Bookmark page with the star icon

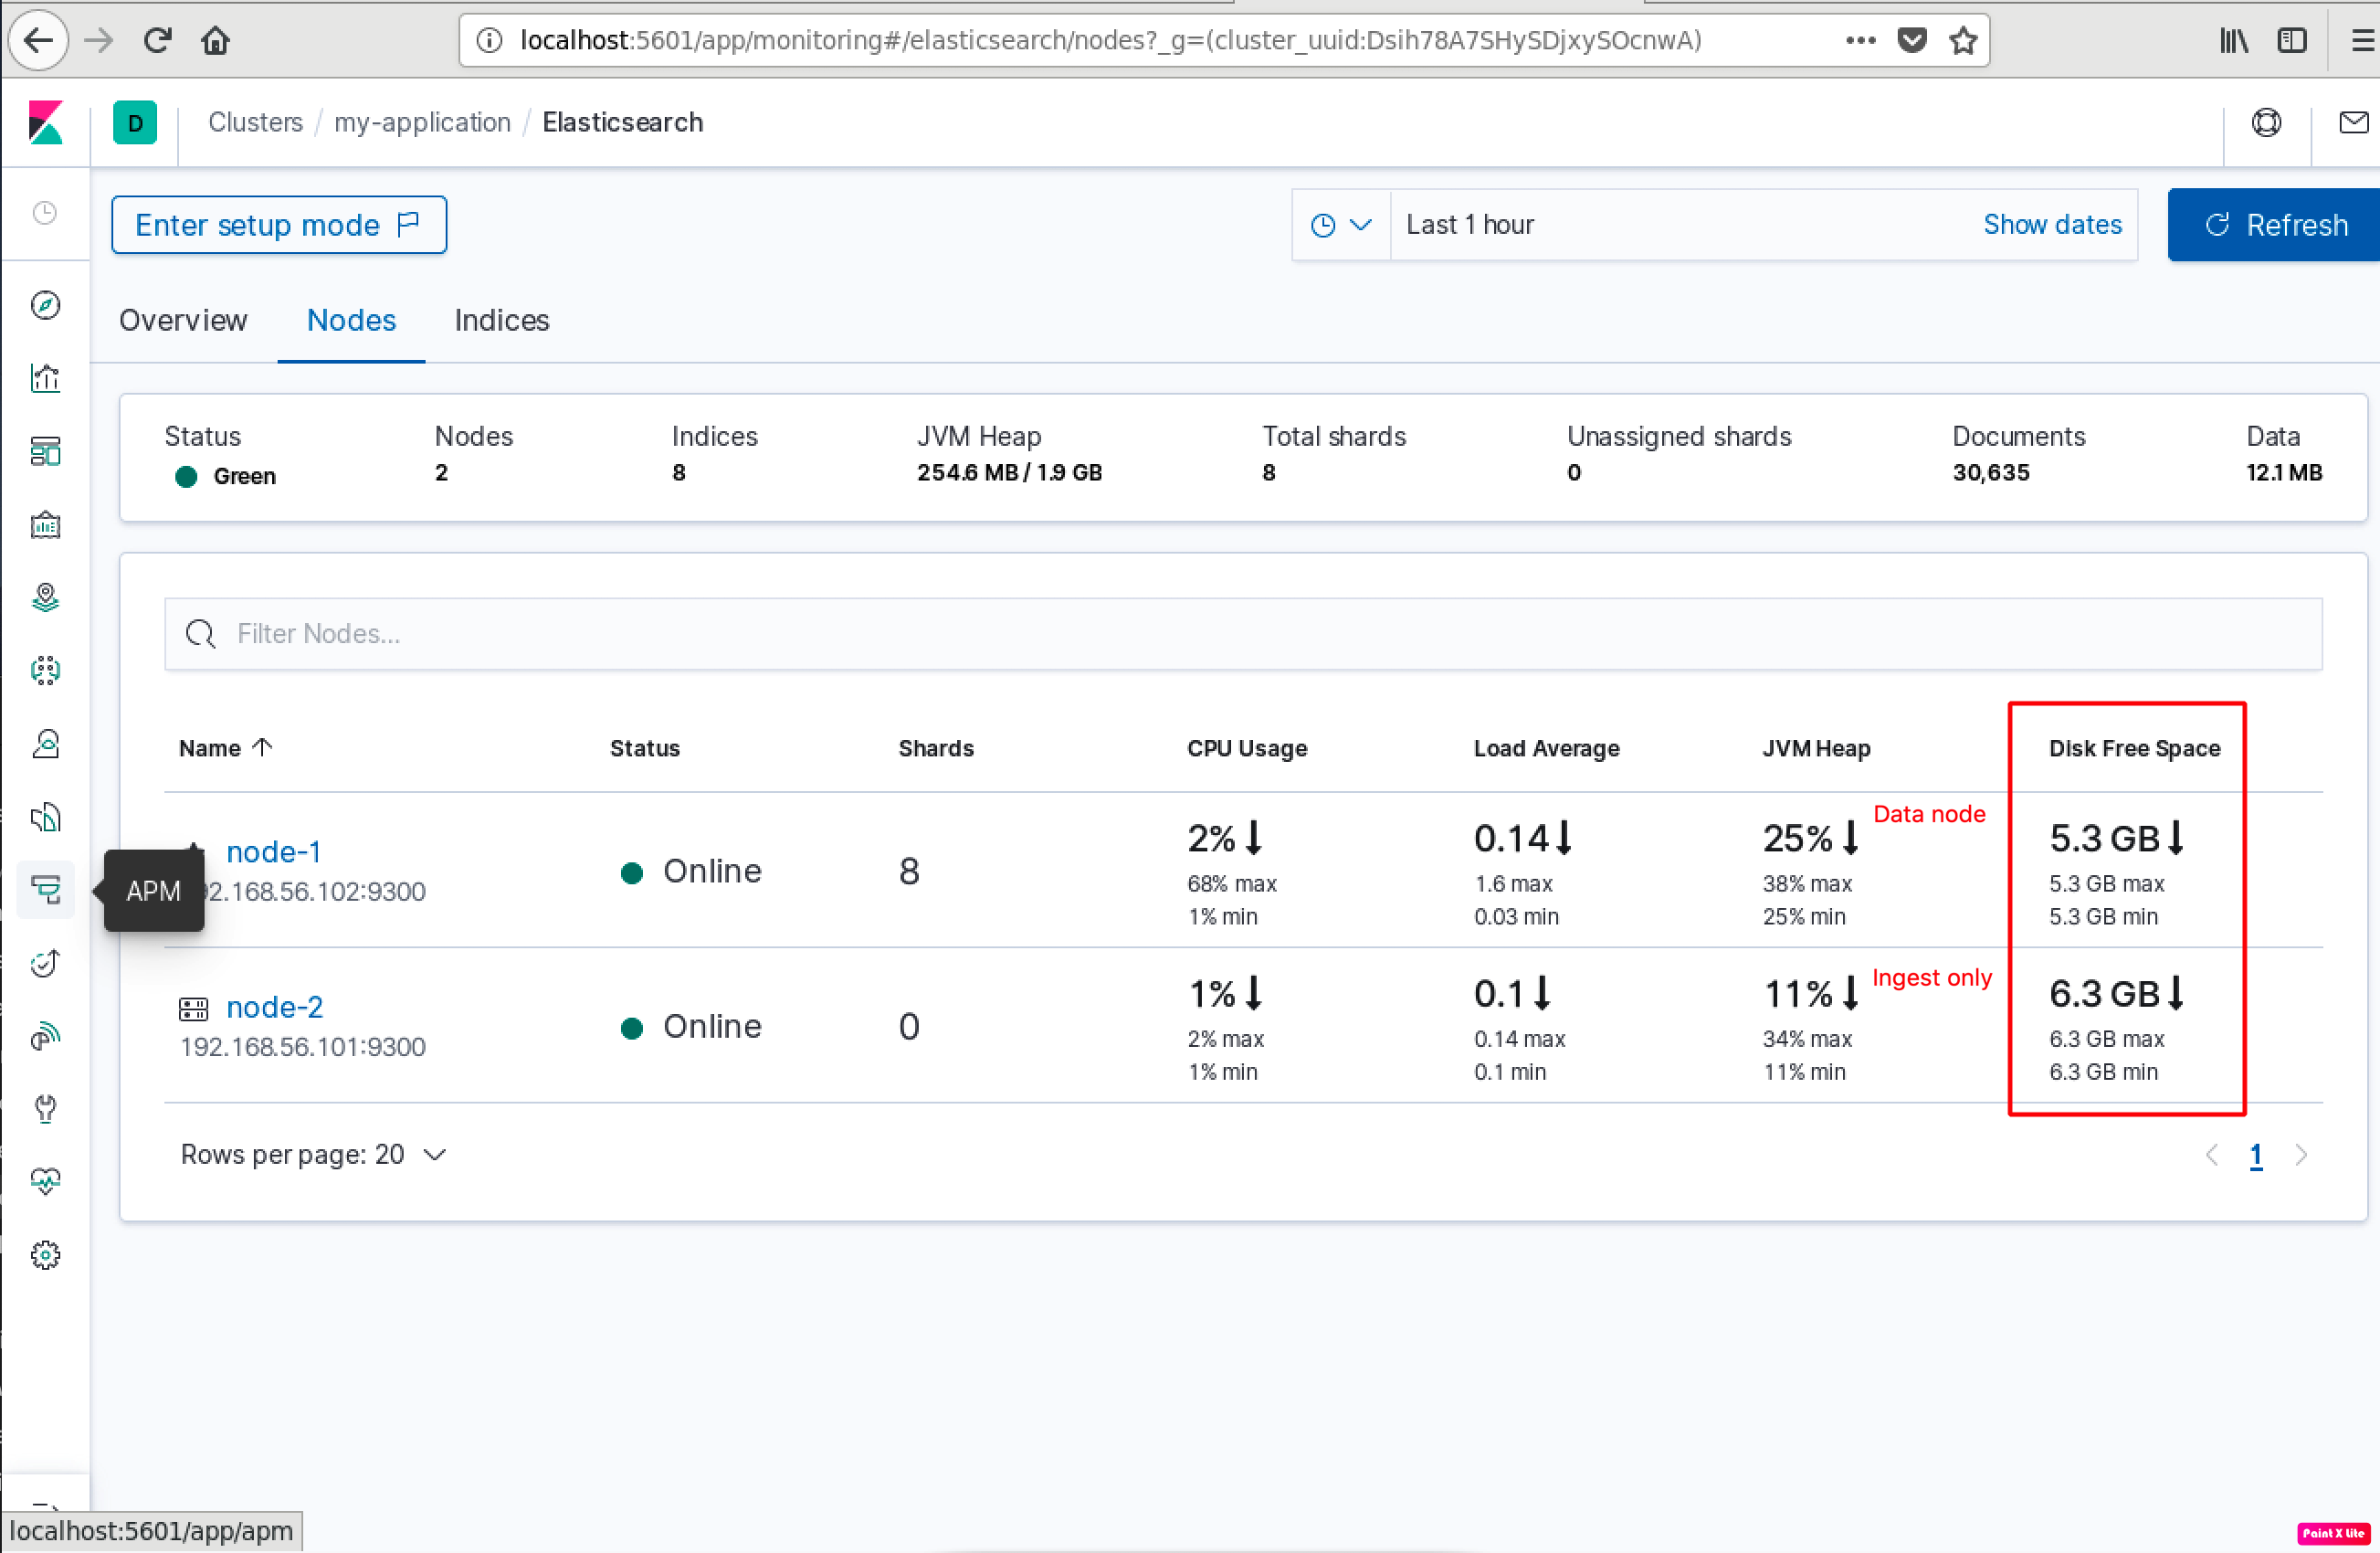tap(1963, 40)
